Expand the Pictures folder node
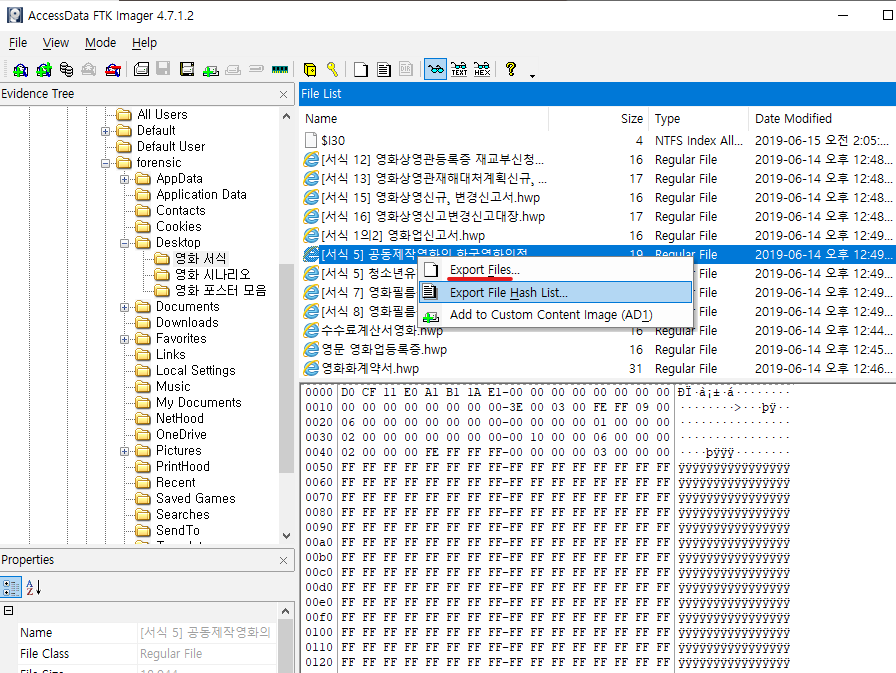The width and height of the screenshot is (896, 673). click(x=124, y=451)
